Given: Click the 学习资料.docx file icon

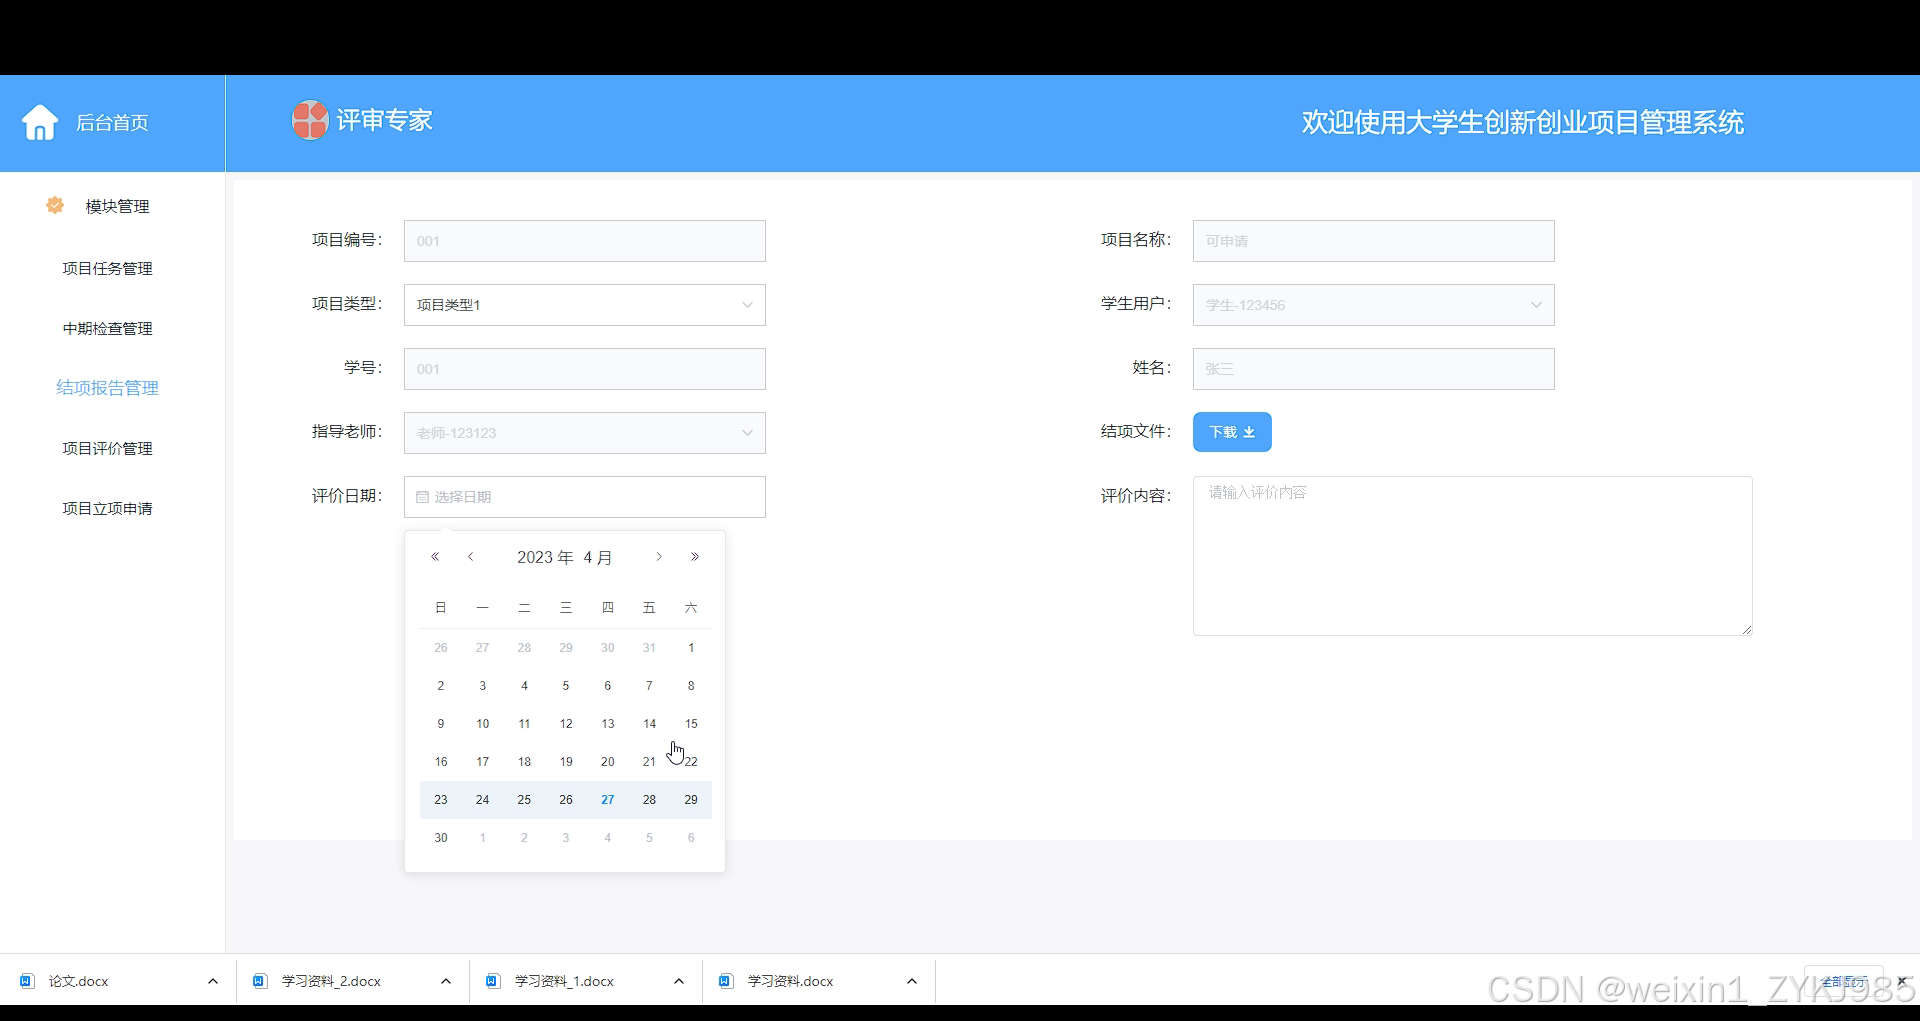Looking at the screenshot, I should click(x=726, y=981).
